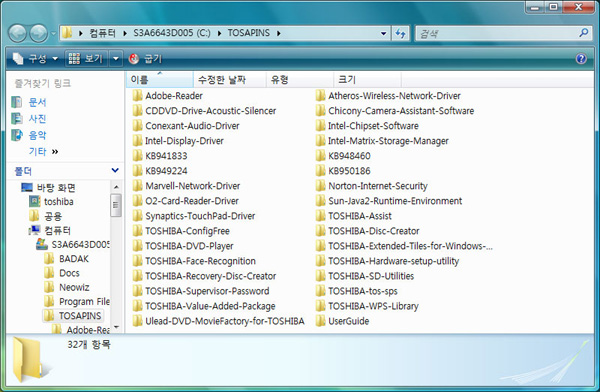Select Neowiz folder in the tree
600x392 pixels.
[74, 287]
